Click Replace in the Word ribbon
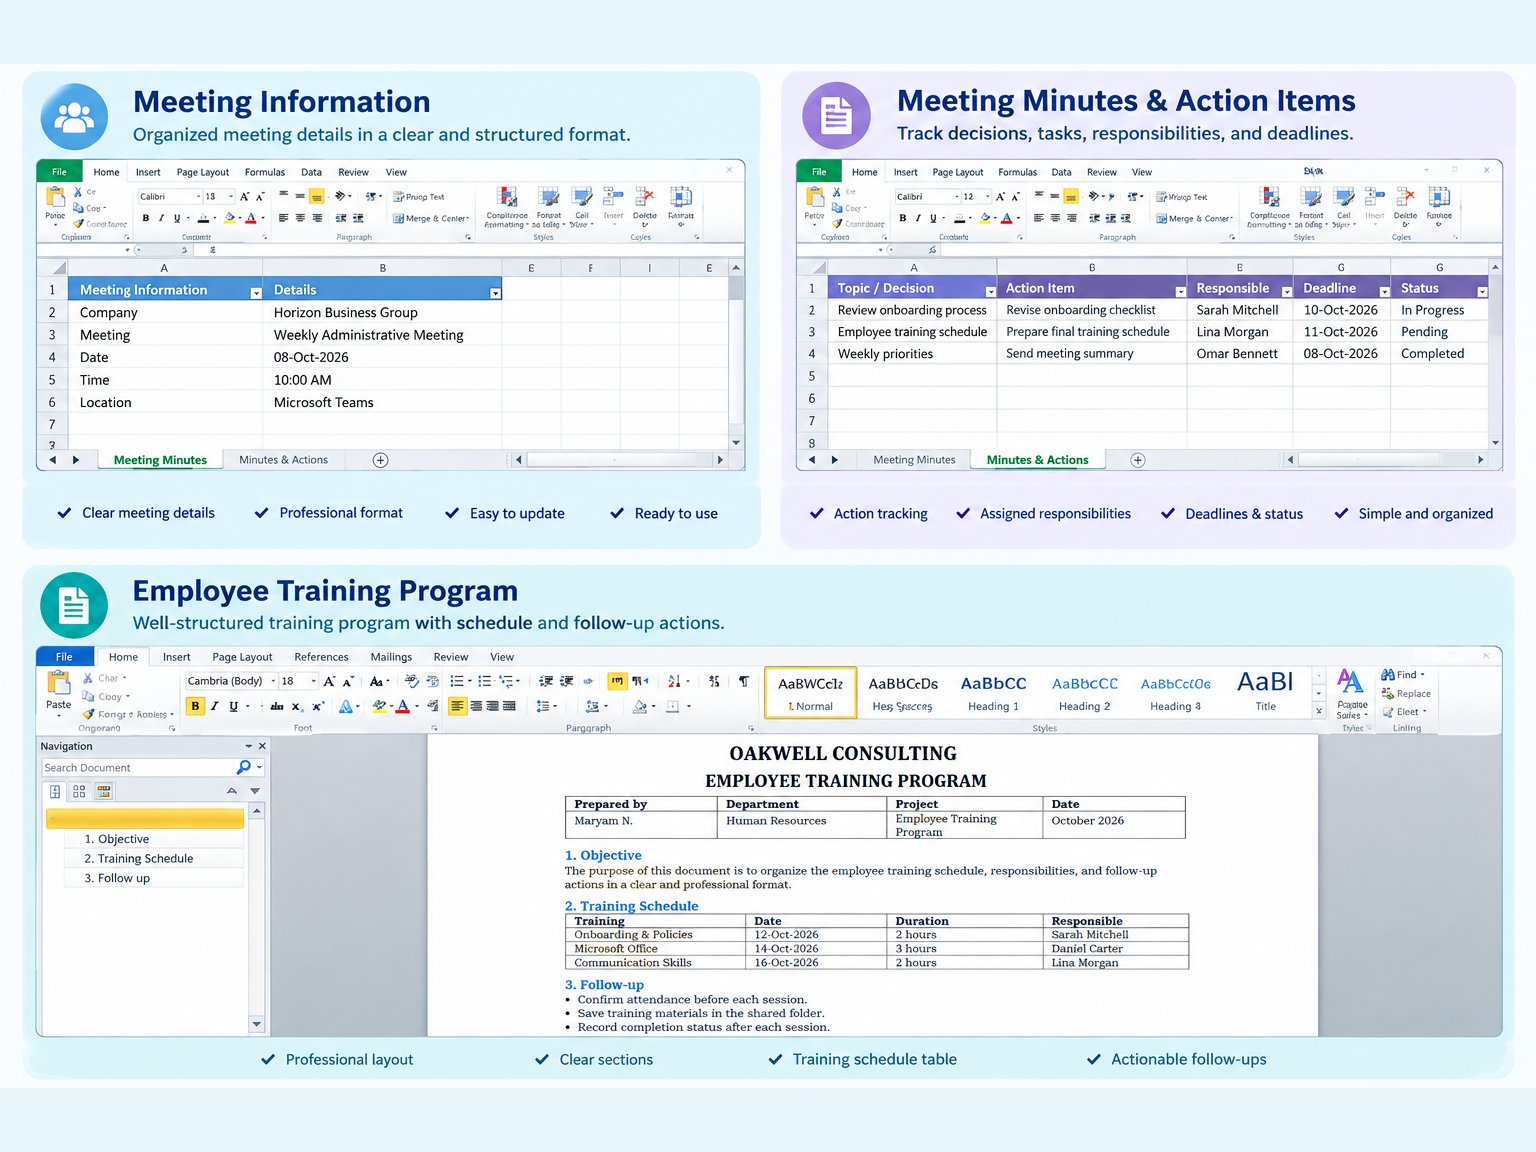1536x1152 pixels. [1406, 694]
